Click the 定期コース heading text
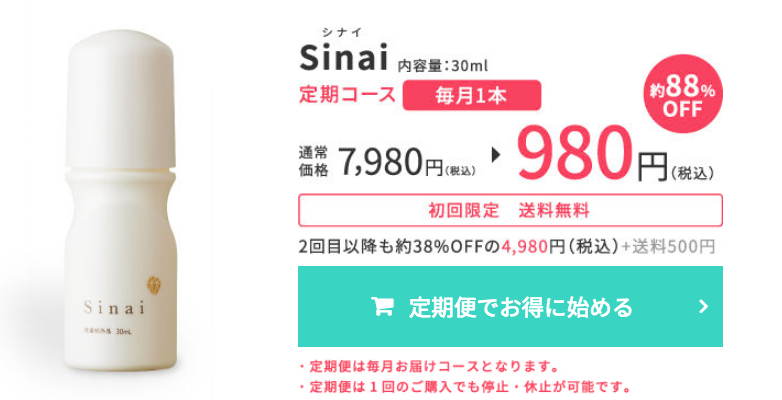The width and height of the screenshot is (782, 400). click(347, 95)
